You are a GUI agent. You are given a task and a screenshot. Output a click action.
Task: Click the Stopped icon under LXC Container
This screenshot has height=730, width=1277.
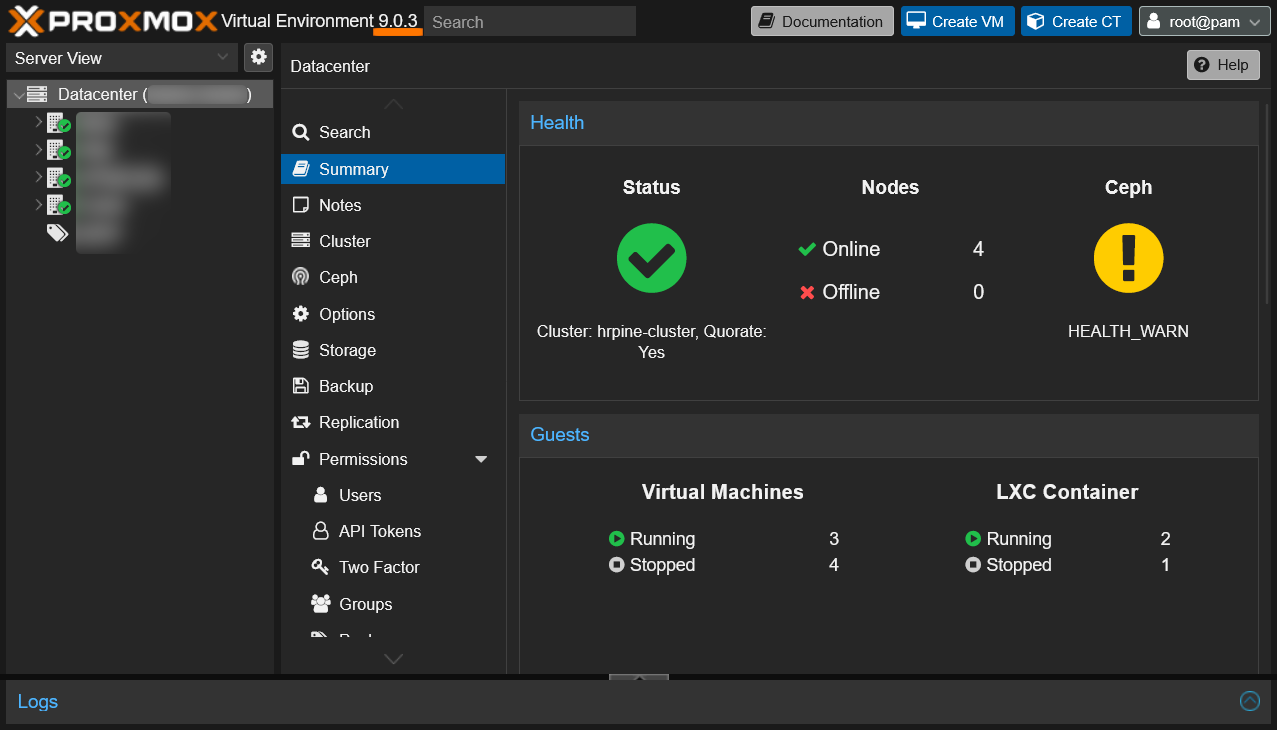(x=973, y=565)
